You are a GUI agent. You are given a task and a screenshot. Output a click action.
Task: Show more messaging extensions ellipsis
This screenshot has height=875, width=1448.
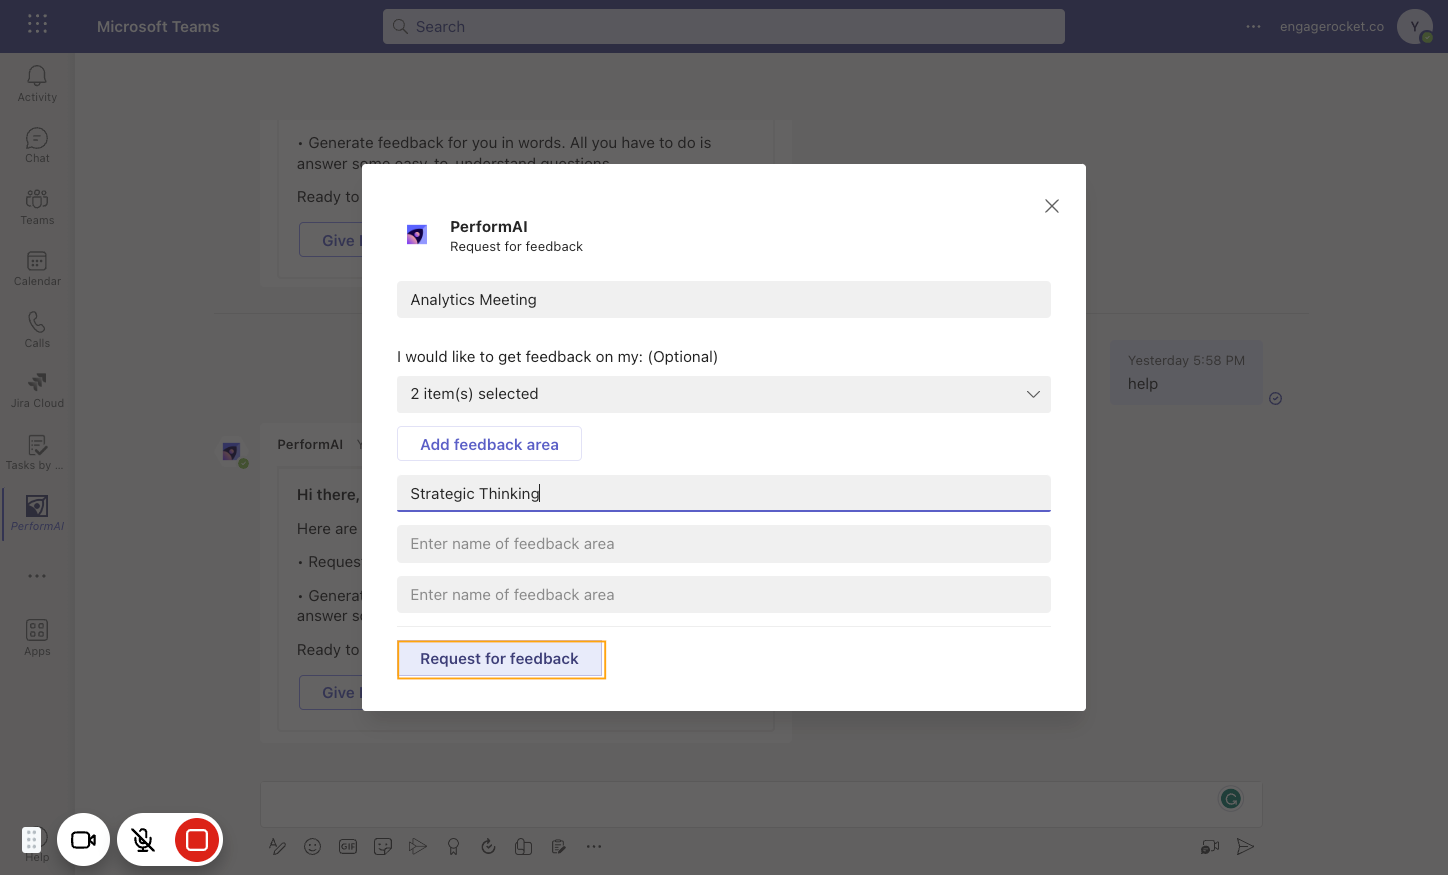[x=594, y=847]
